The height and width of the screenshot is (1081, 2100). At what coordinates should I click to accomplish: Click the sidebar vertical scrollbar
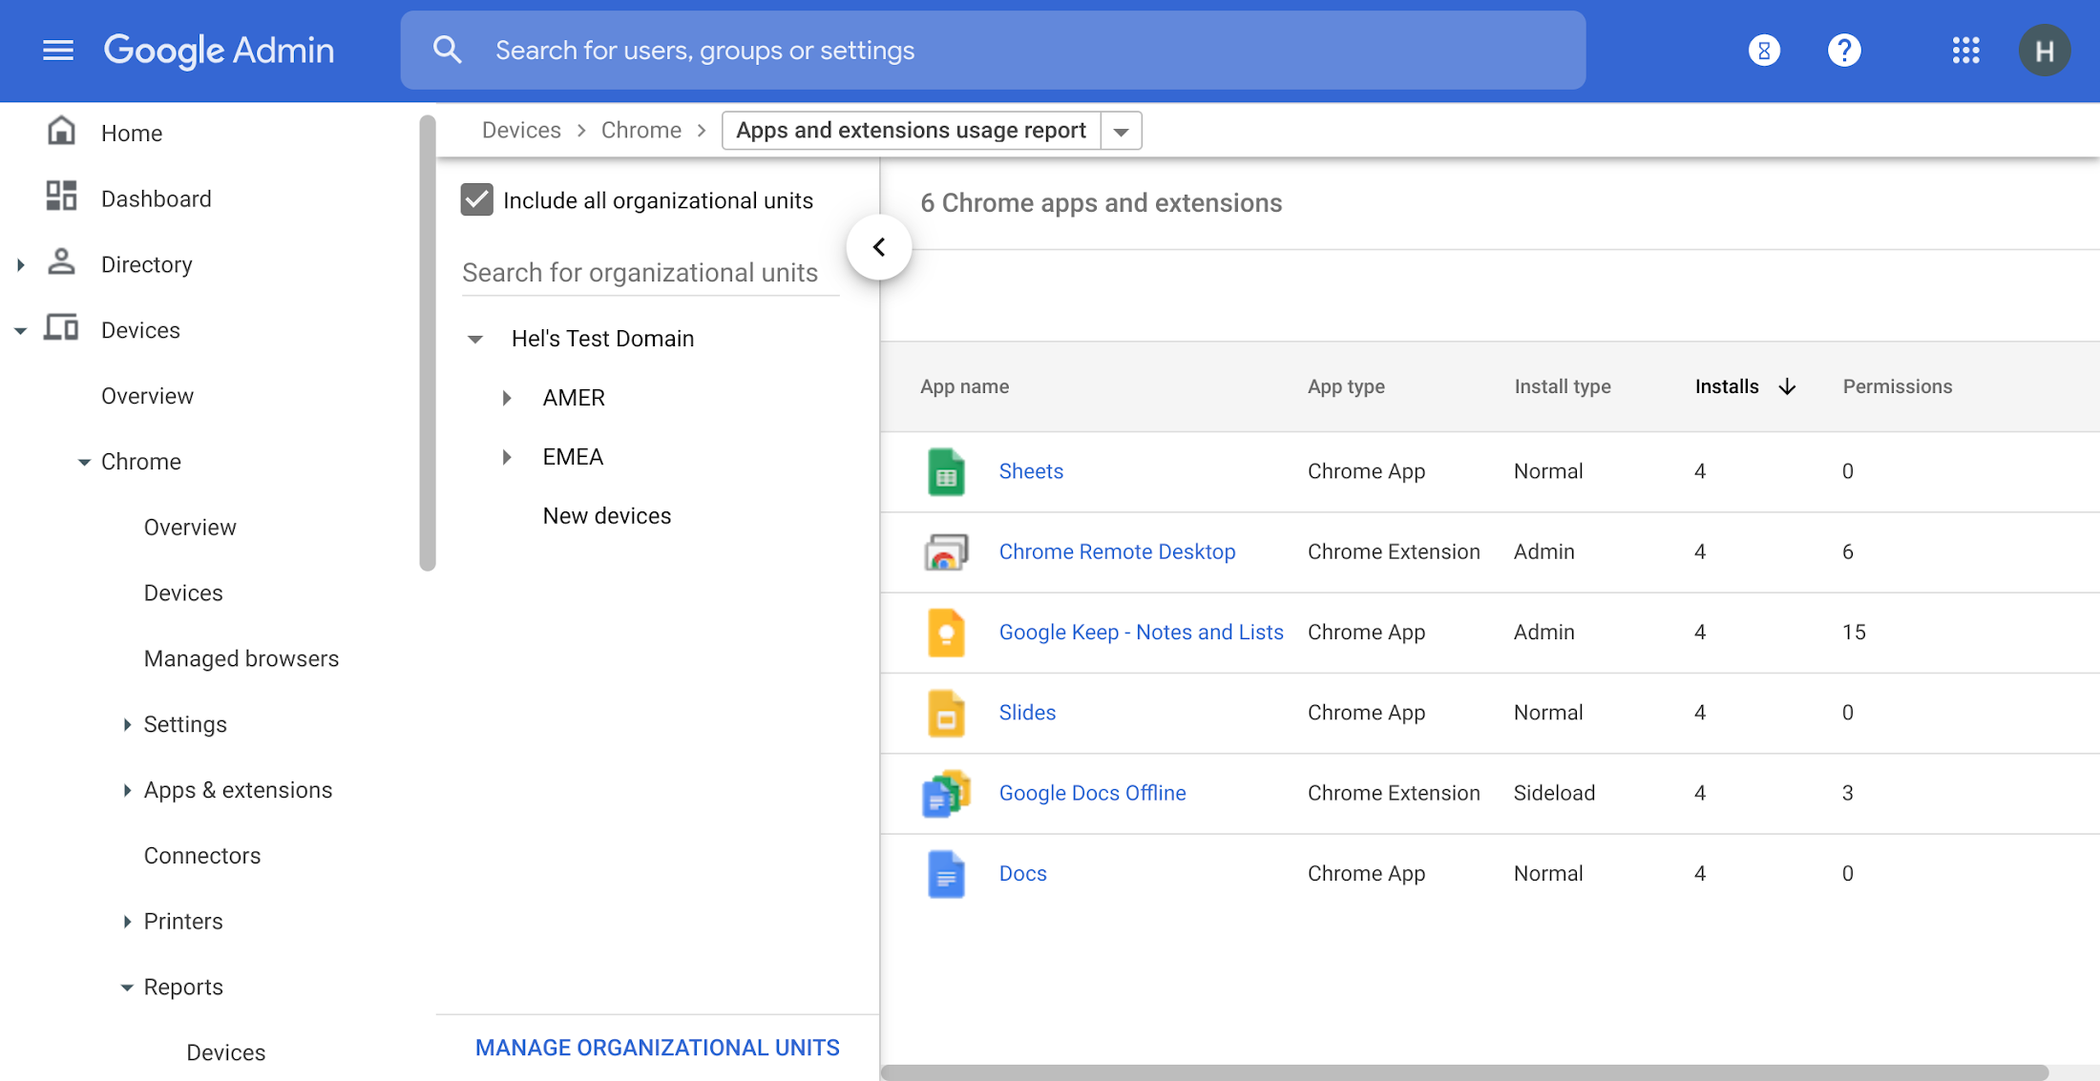click(428, 343)
